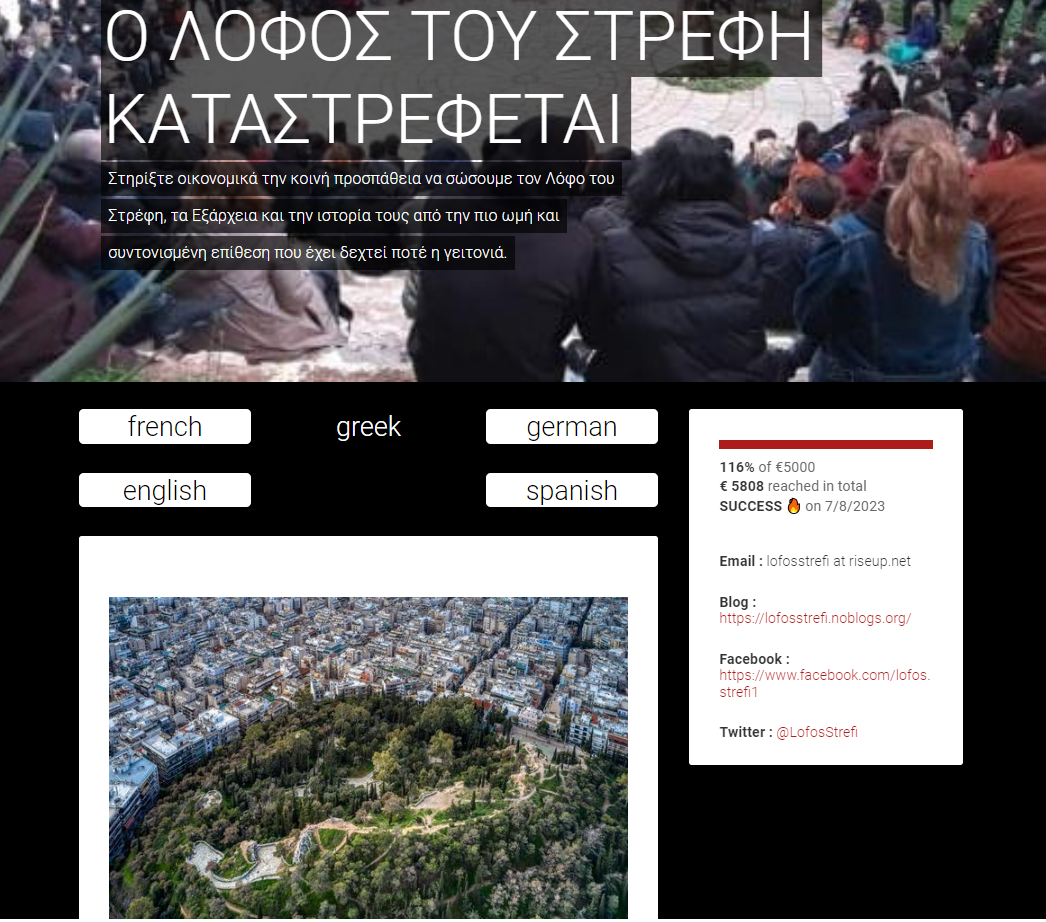Click the 'on 7/8/2023' date text

845,506
